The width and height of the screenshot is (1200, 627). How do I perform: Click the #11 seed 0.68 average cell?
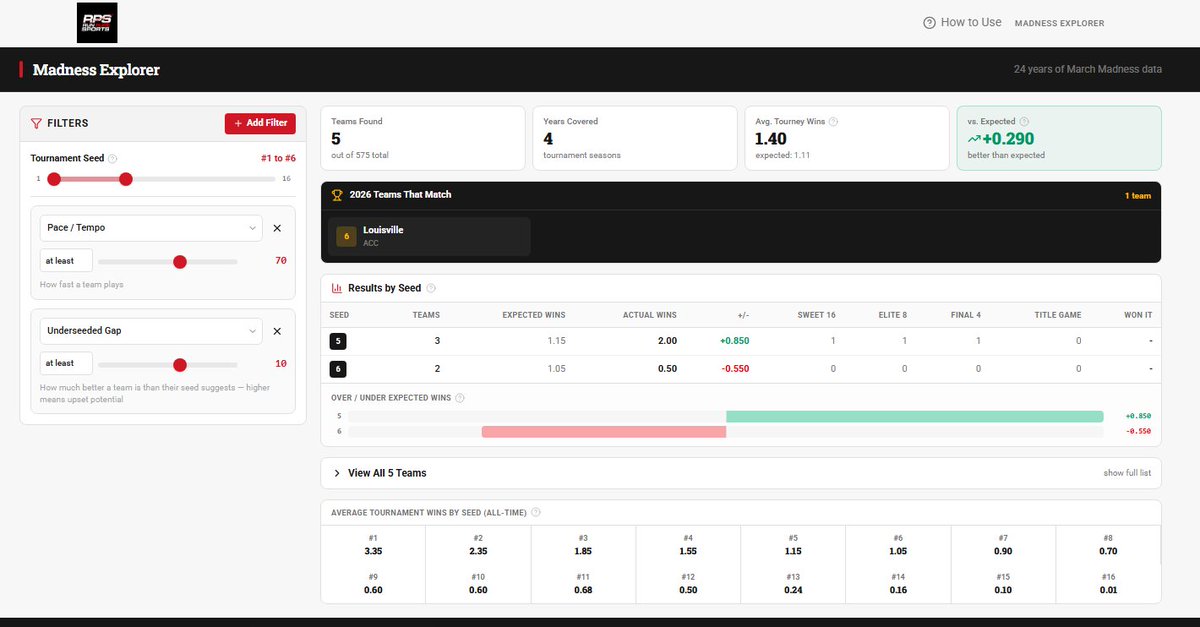tap(583, 584)
